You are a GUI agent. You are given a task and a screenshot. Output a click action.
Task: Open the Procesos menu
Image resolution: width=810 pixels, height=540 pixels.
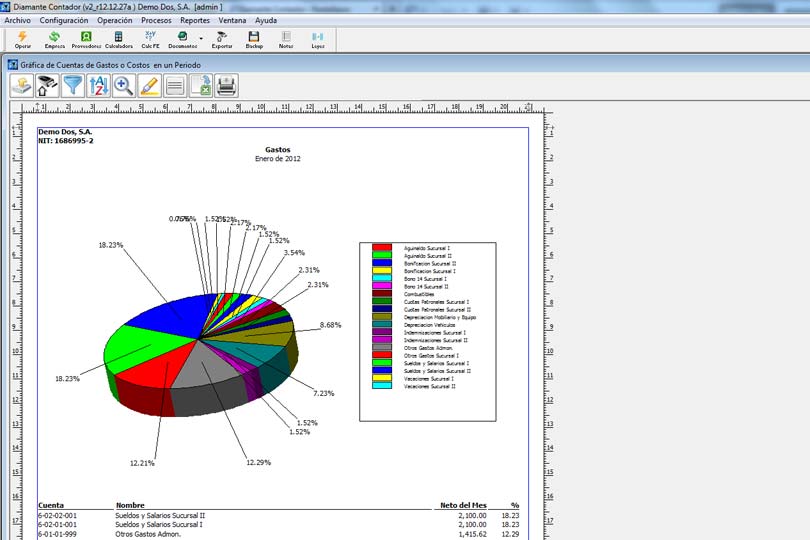click(x=156, y=20)
